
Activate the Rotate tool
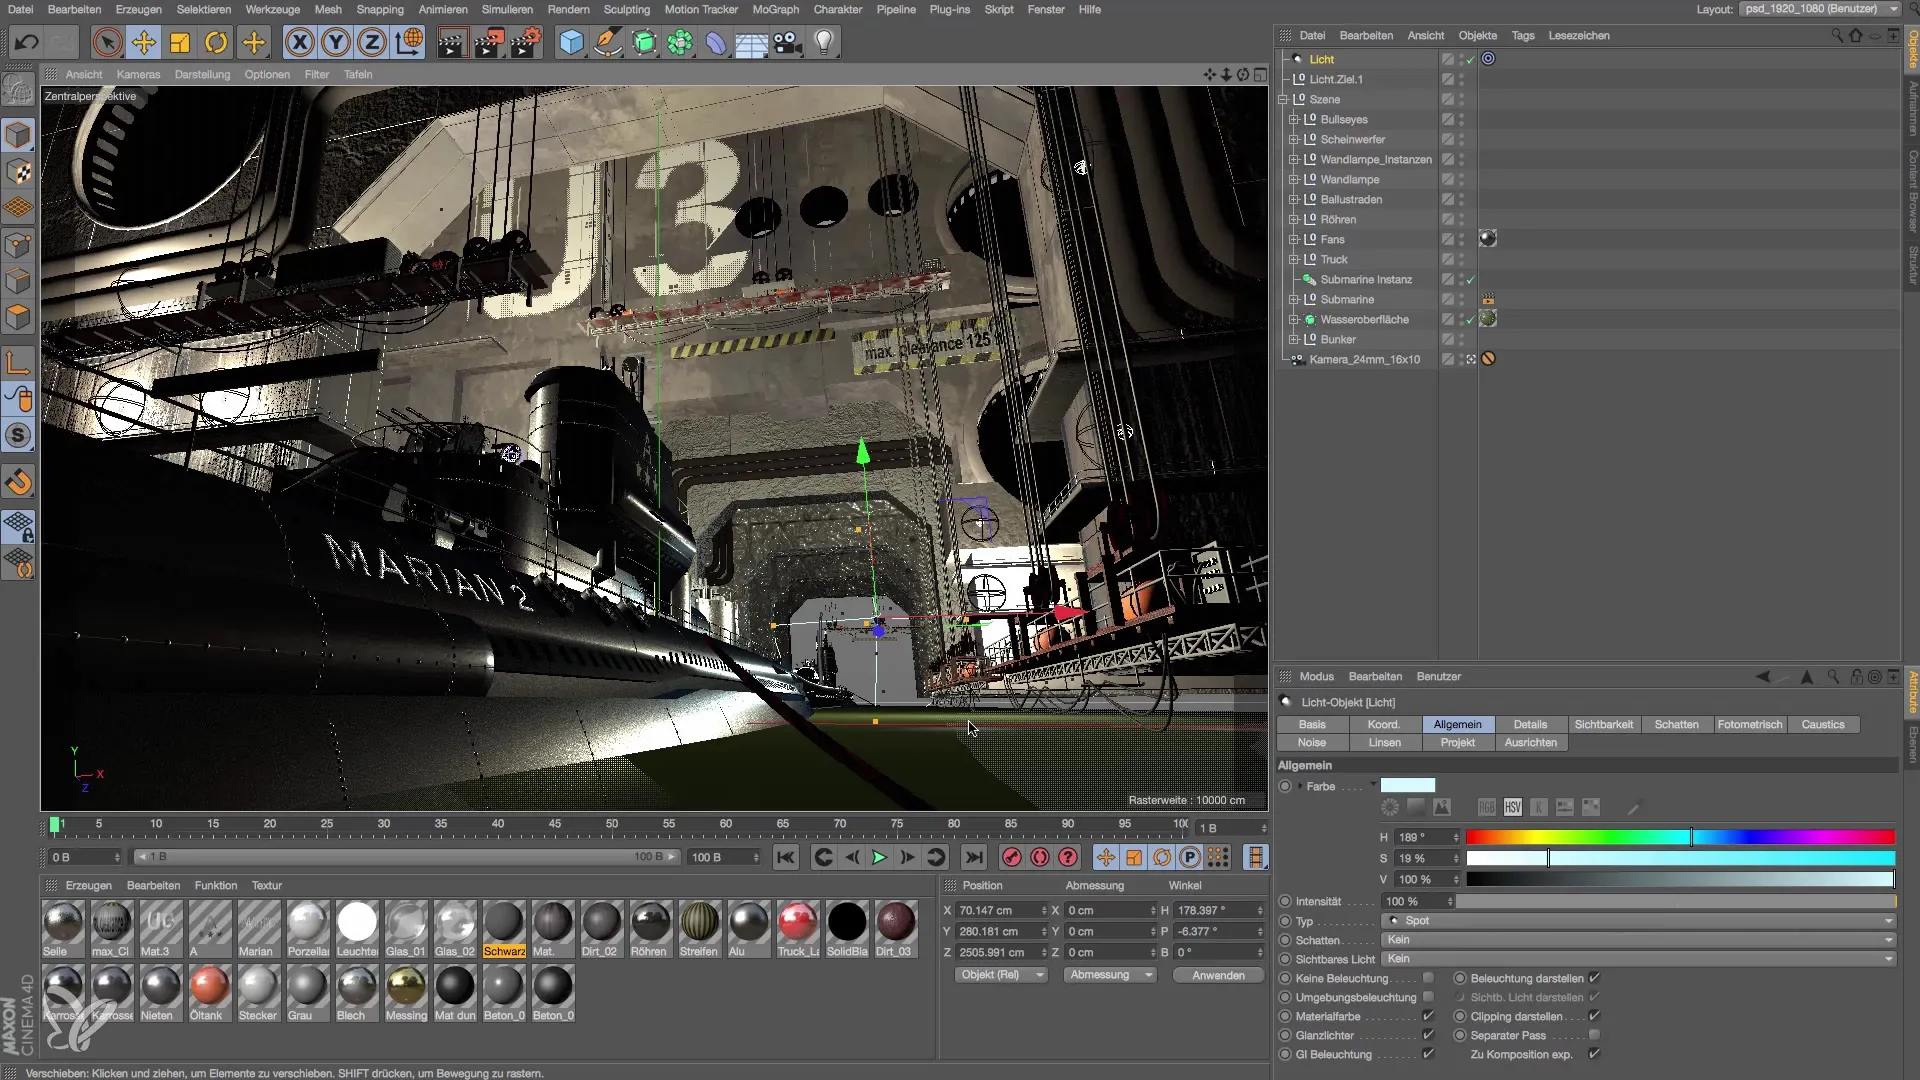pos(216,42)
